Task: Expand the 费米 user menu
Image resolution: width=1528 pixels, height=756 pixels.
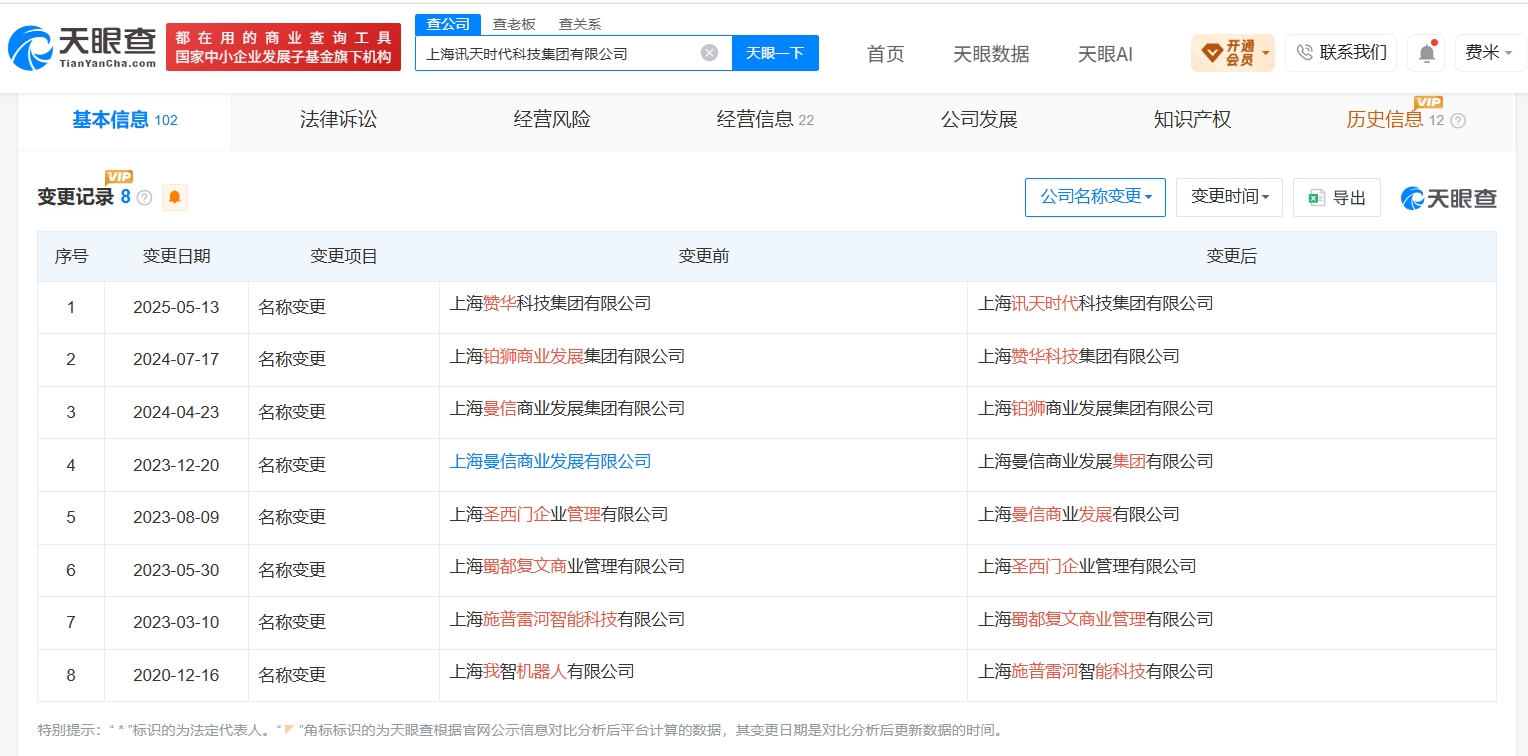Action: tap(1489, 53)
